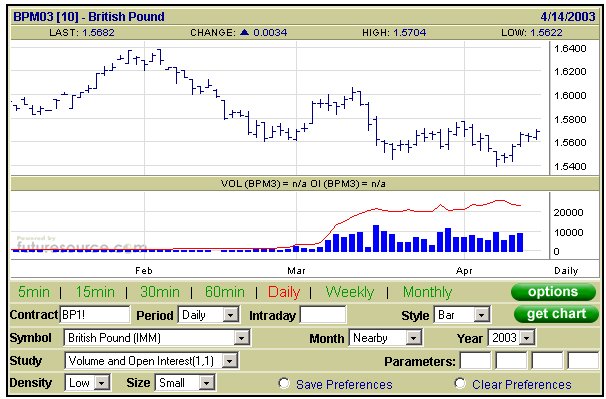The width and height of the screenshot is (606, 399).
Task: Click the CHANGE: 0.0034 value
Action: (x=238, y=32)
